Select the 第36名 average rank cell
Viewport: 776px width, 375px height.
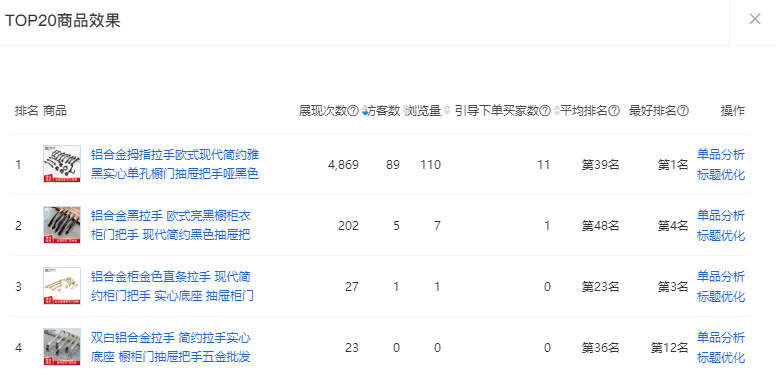[x=600, y=348]
